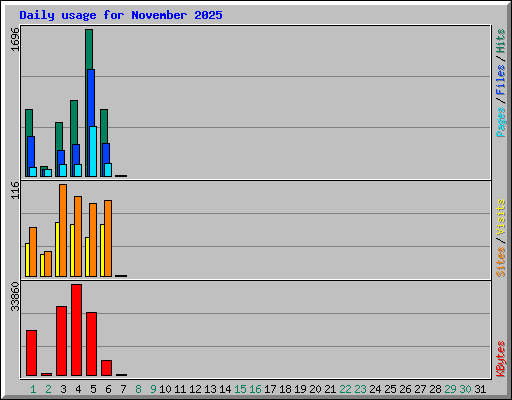Select the red KBytes bar for day 4
This screenshot has height=400, width=512.
[x=76, y=330]
